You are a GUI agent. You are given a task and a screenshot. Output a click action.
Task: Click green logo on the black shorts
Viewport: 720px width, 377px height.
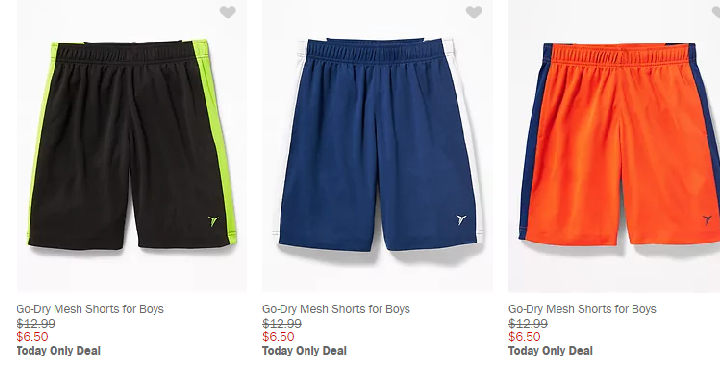pyautogui.click(x=213, y=221)
